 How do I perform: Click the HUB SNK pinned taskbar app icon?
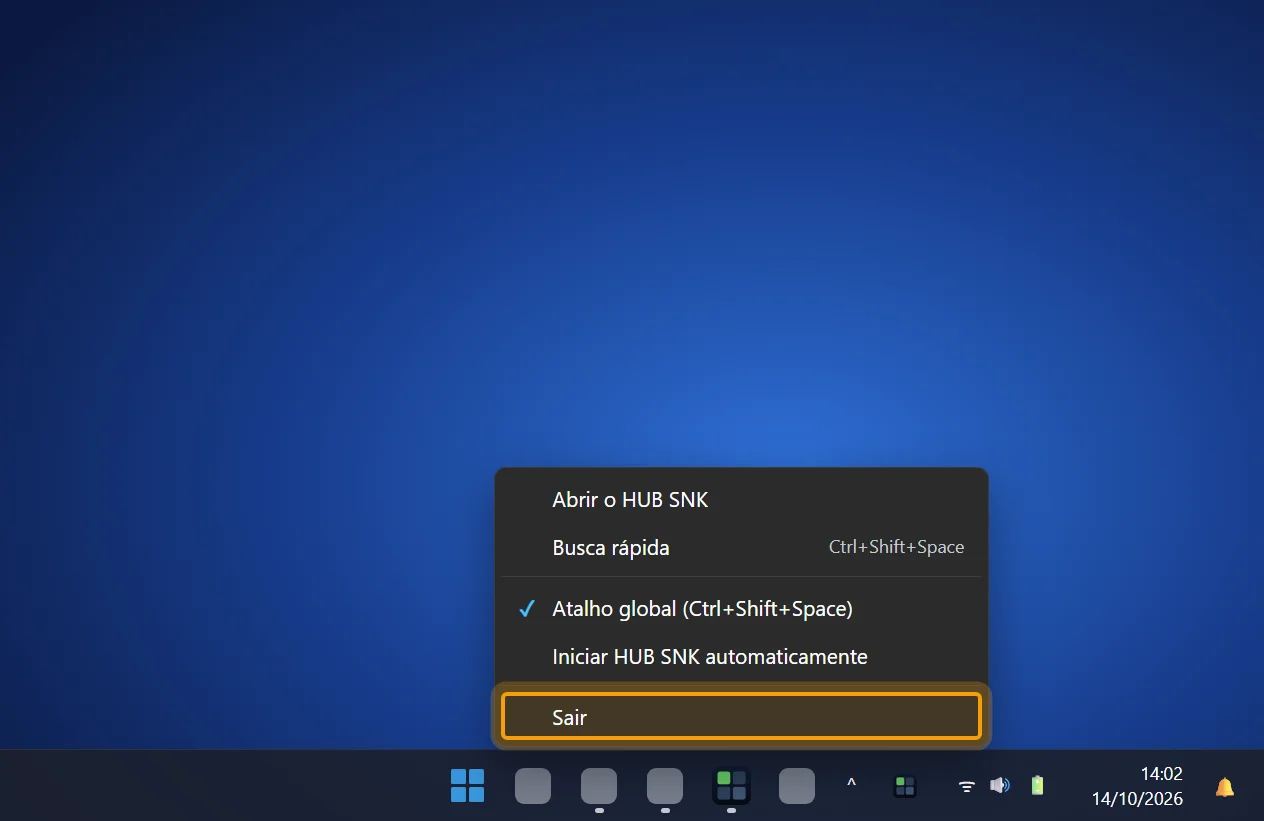[731, 786]
